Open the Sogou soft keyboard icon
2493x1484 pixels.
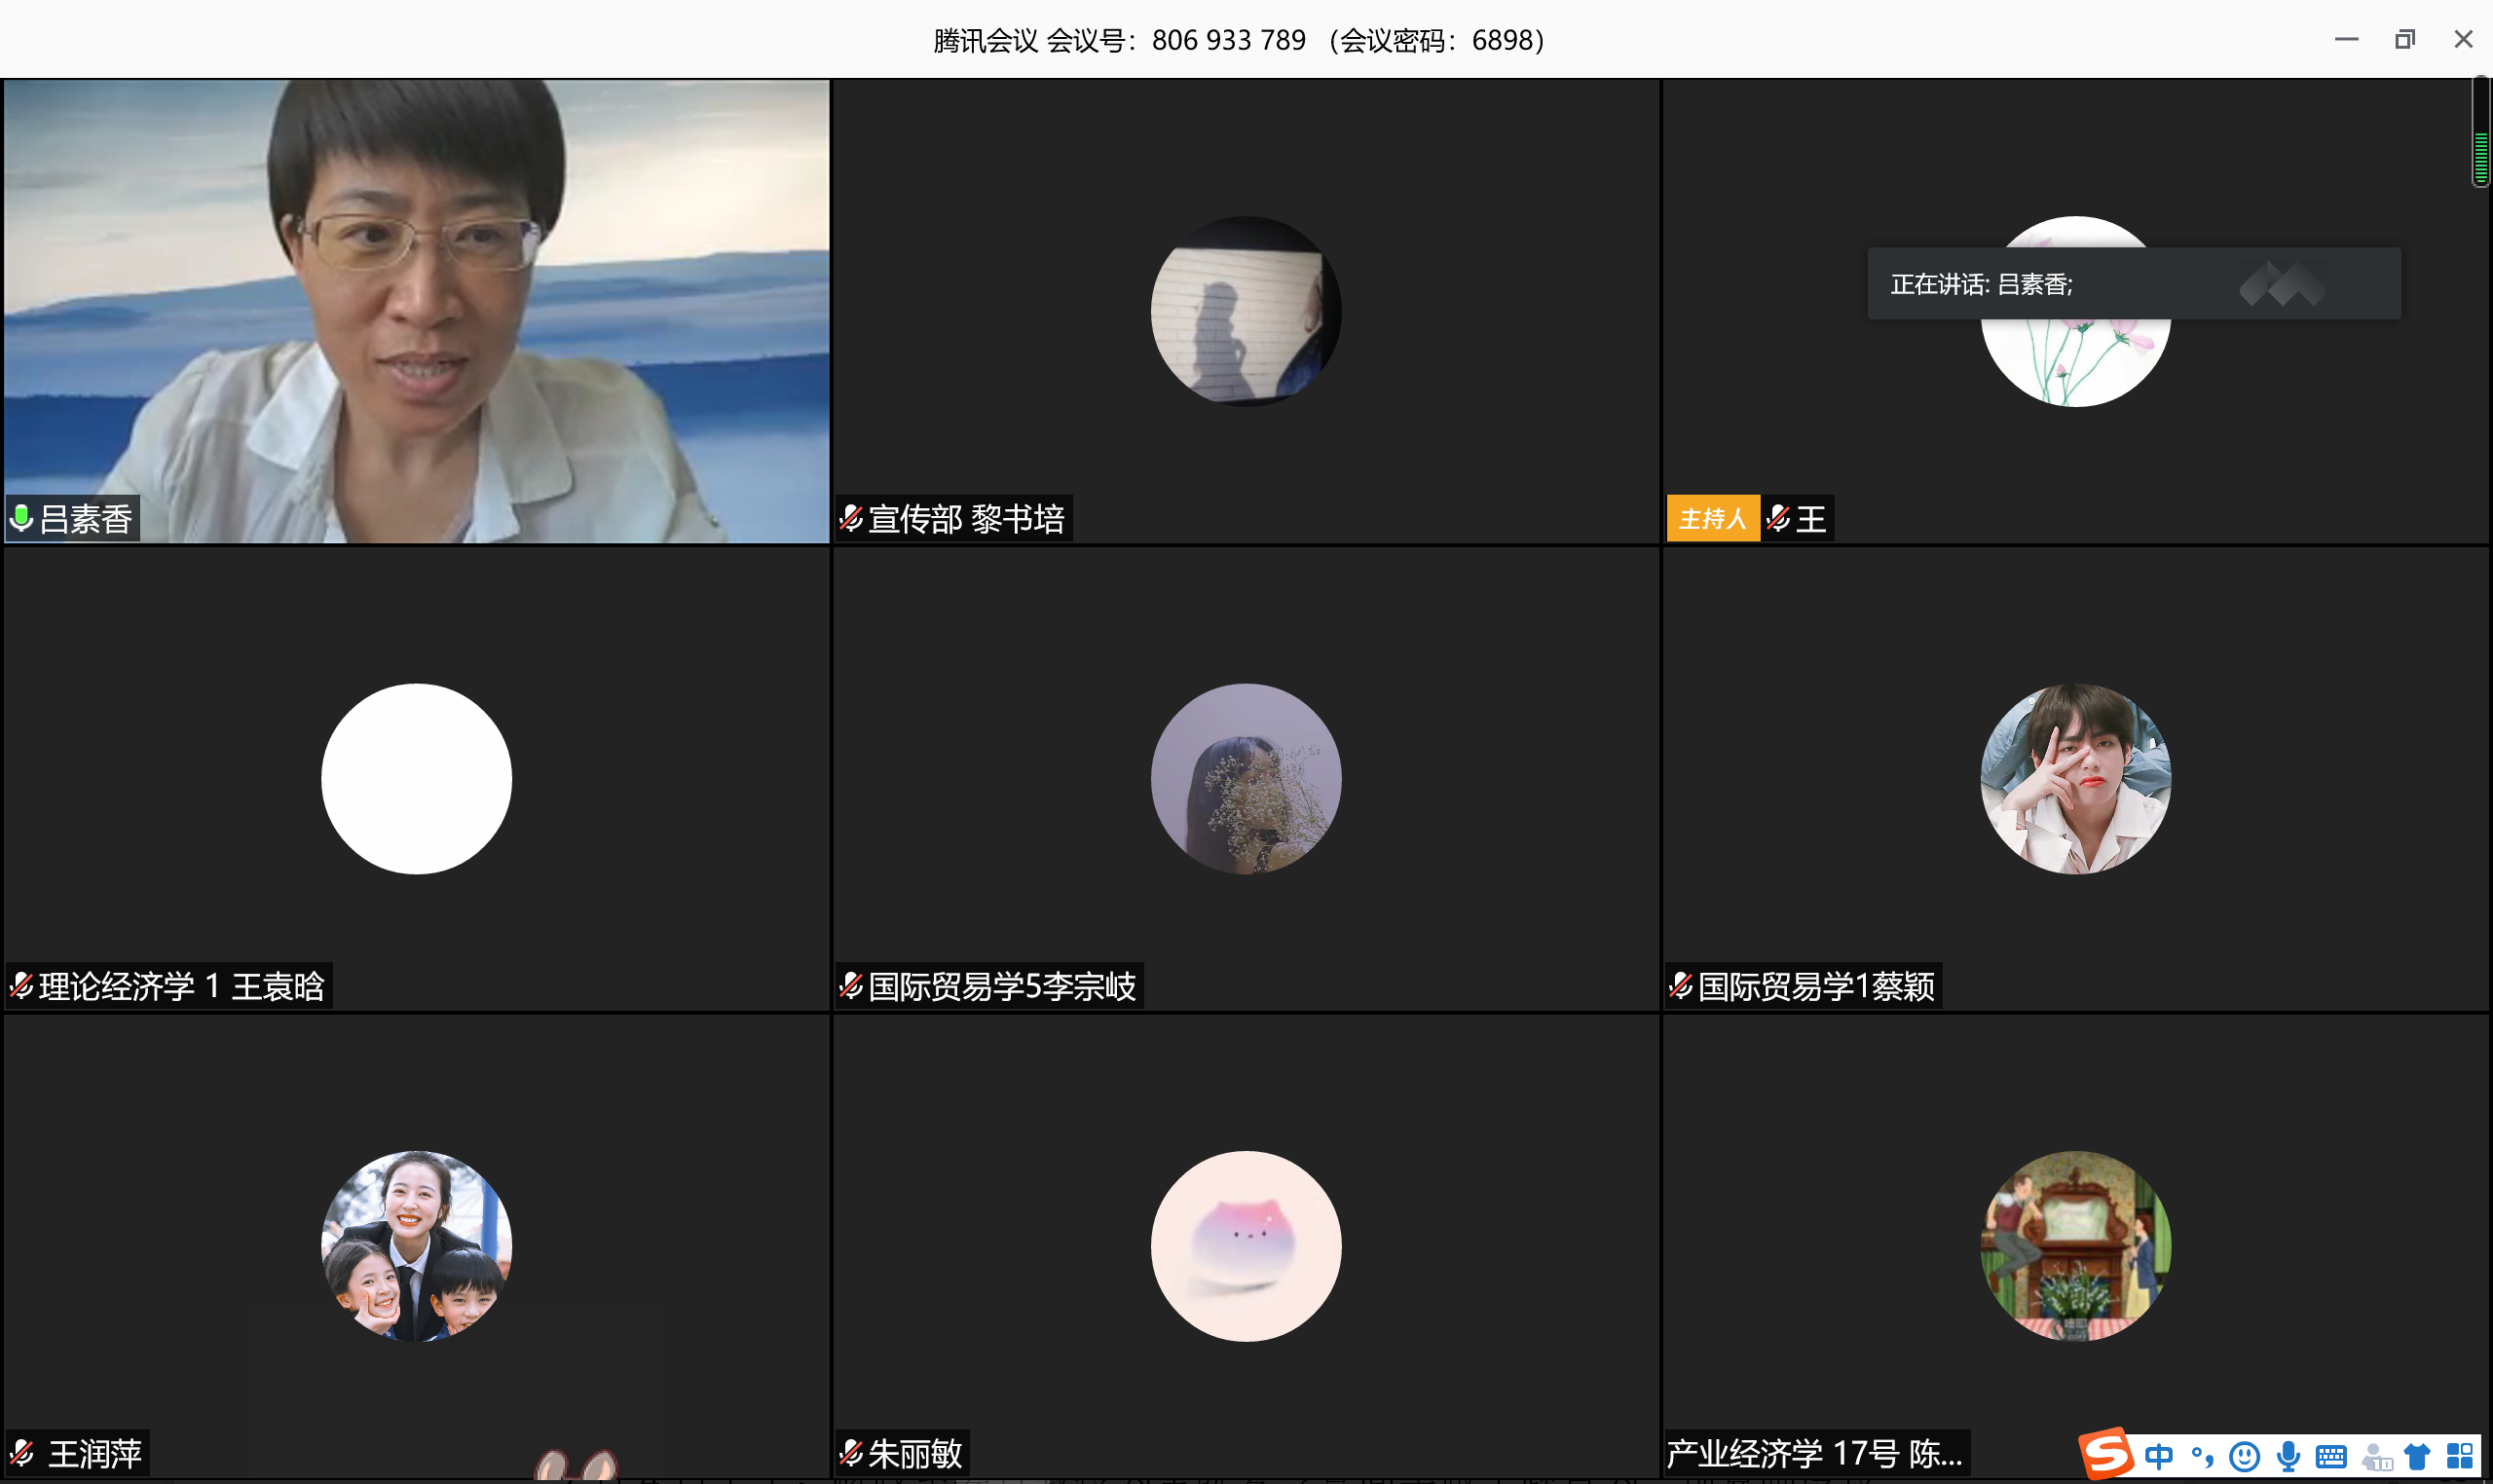(x=2331, y=1456)
